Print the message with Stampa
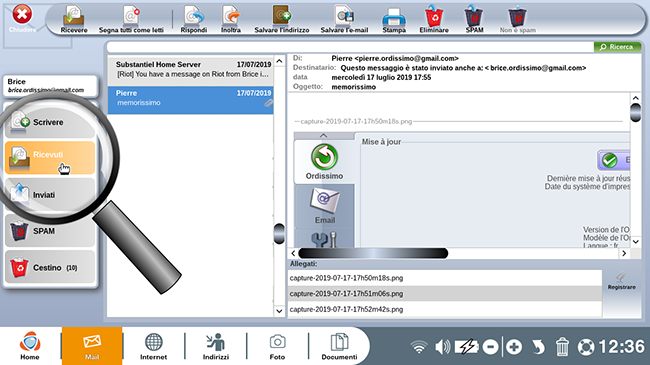 tap(394, 19)
